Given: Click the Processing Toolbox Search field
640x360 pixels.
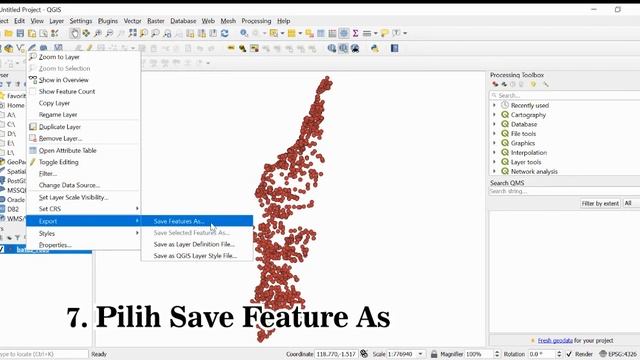Looking at the screenshot, I should pyautogui.click(x=564, y=95).
